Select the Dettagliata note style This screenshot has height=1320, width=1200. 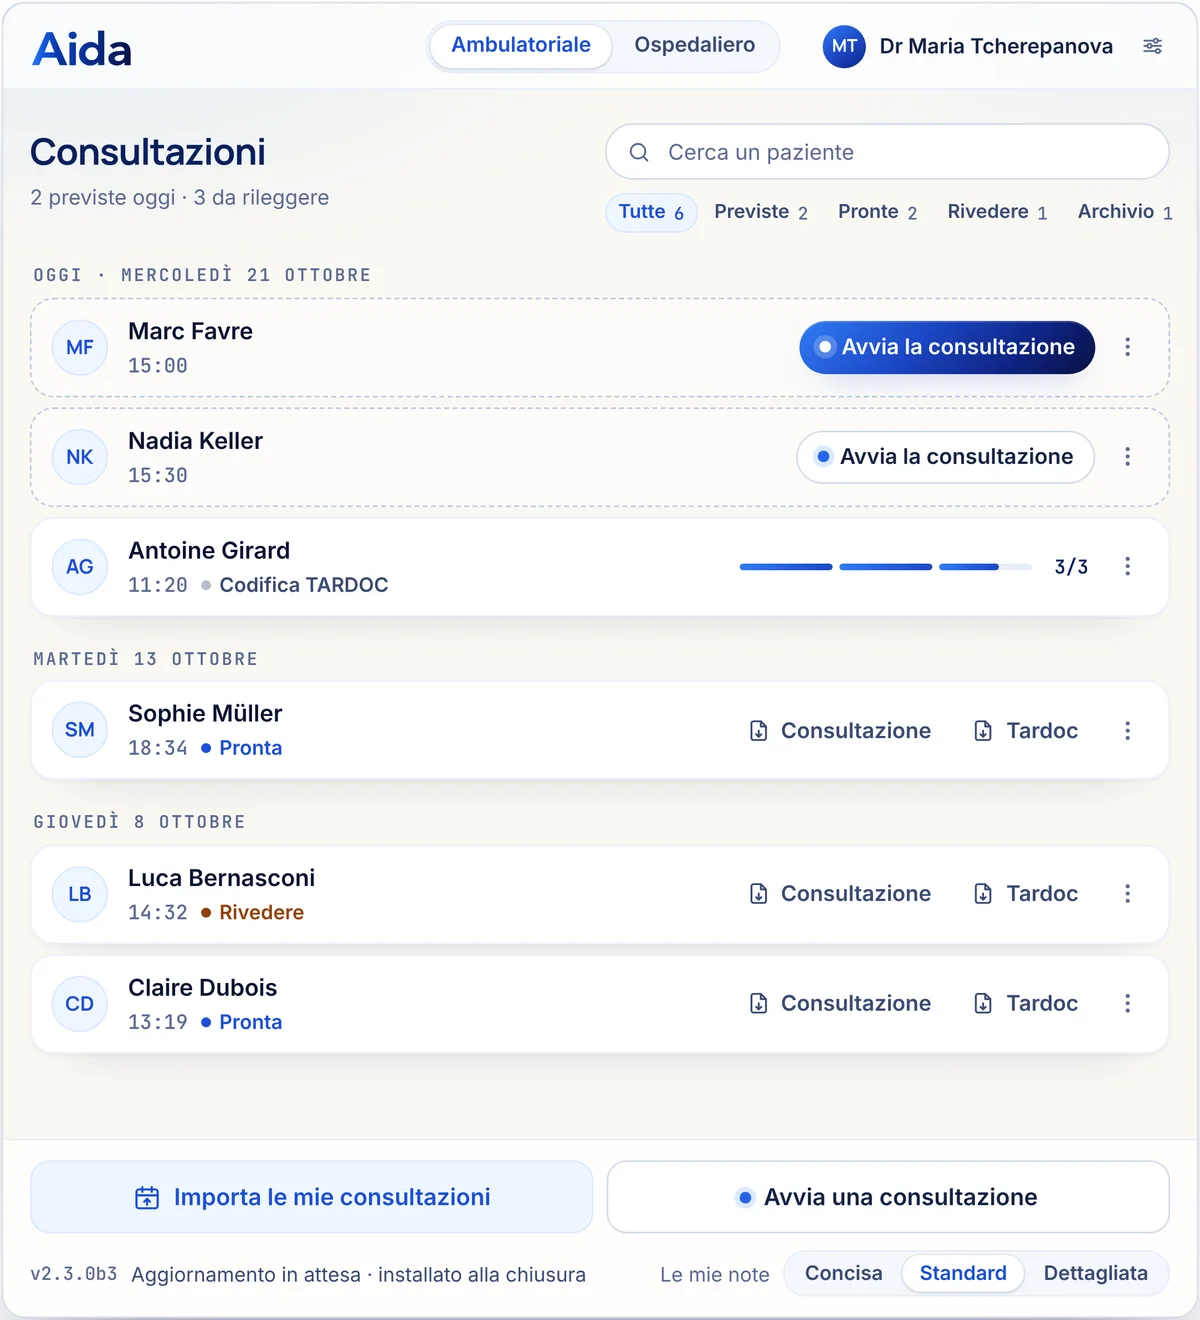(x=1095, y=1274)
